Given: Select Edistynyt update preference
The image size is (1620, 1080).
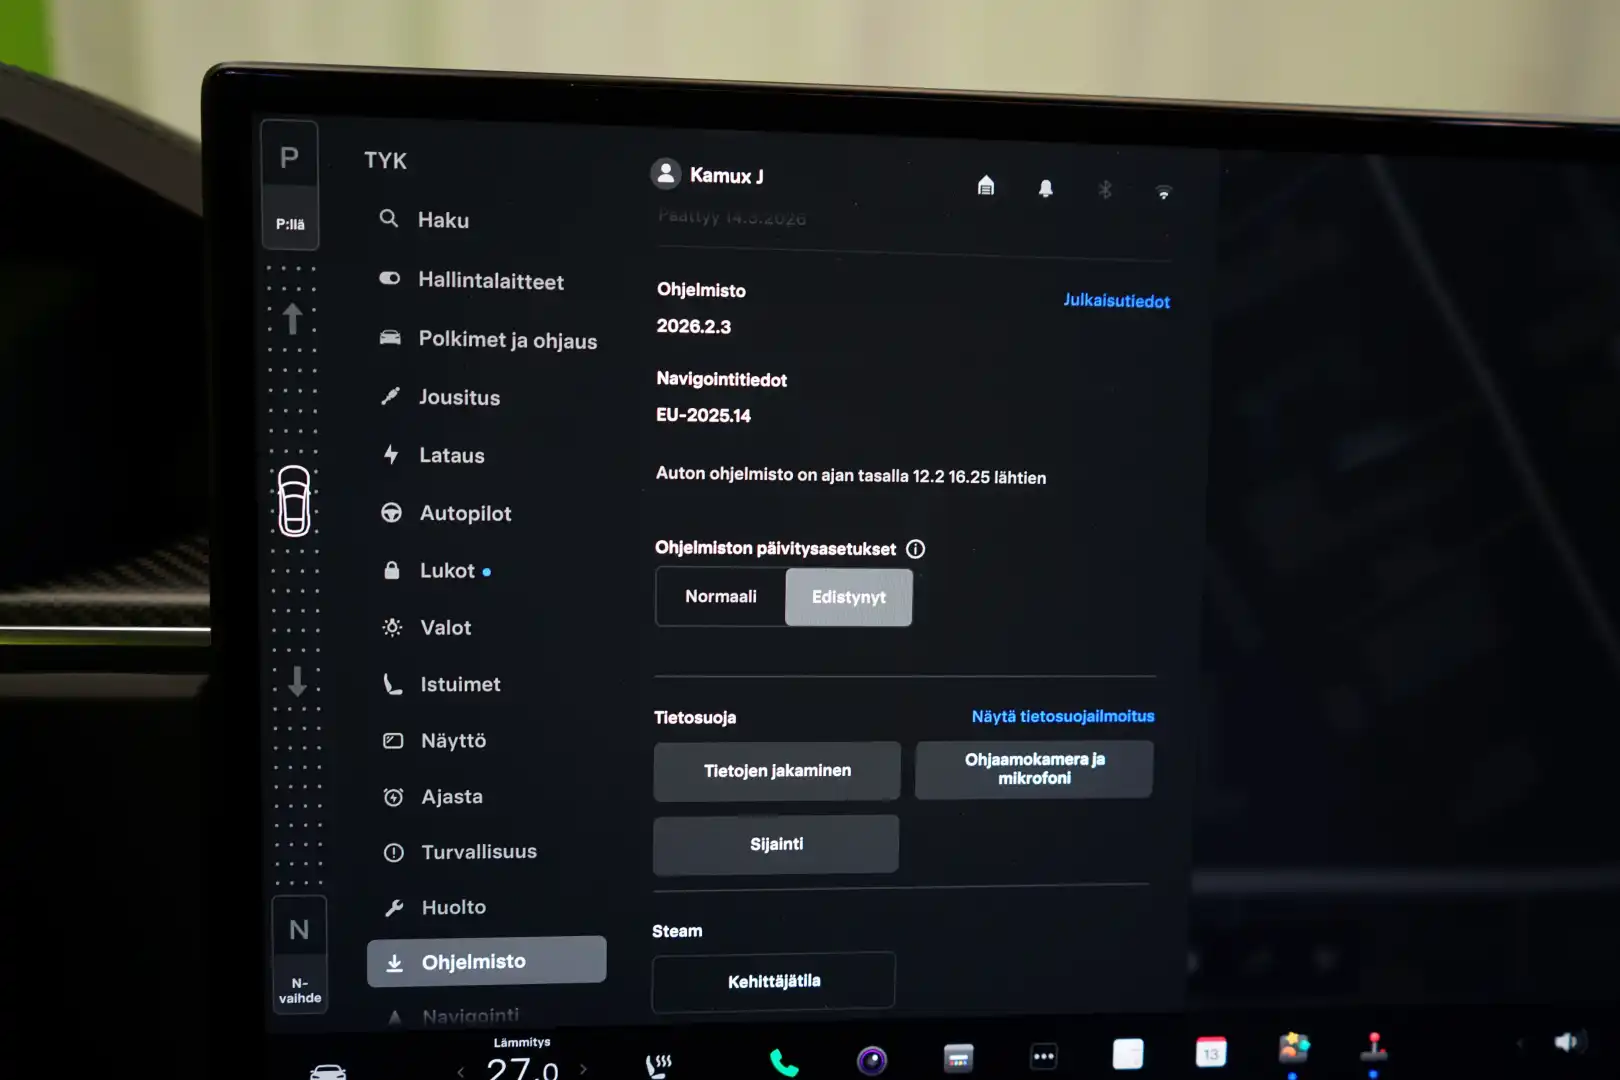Looking at the screenshot, I should coord(849,597).
